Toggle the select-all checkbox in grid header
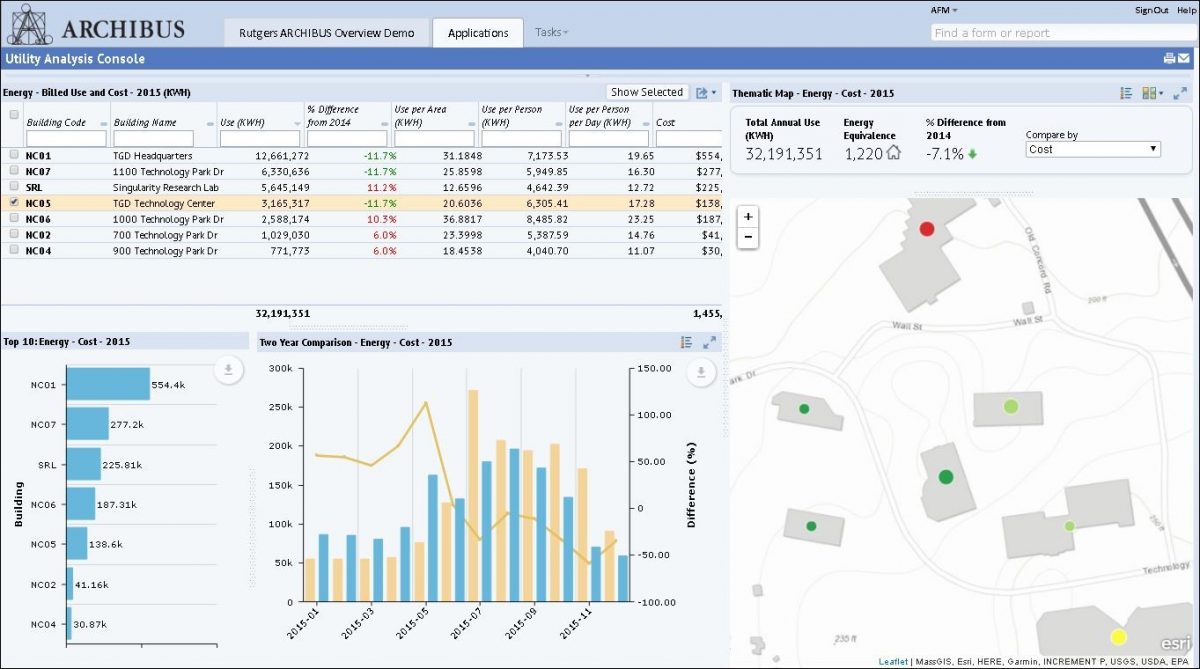Image resolution: width=1200 pixels, height=669 pixels. [x=13, y=115]
